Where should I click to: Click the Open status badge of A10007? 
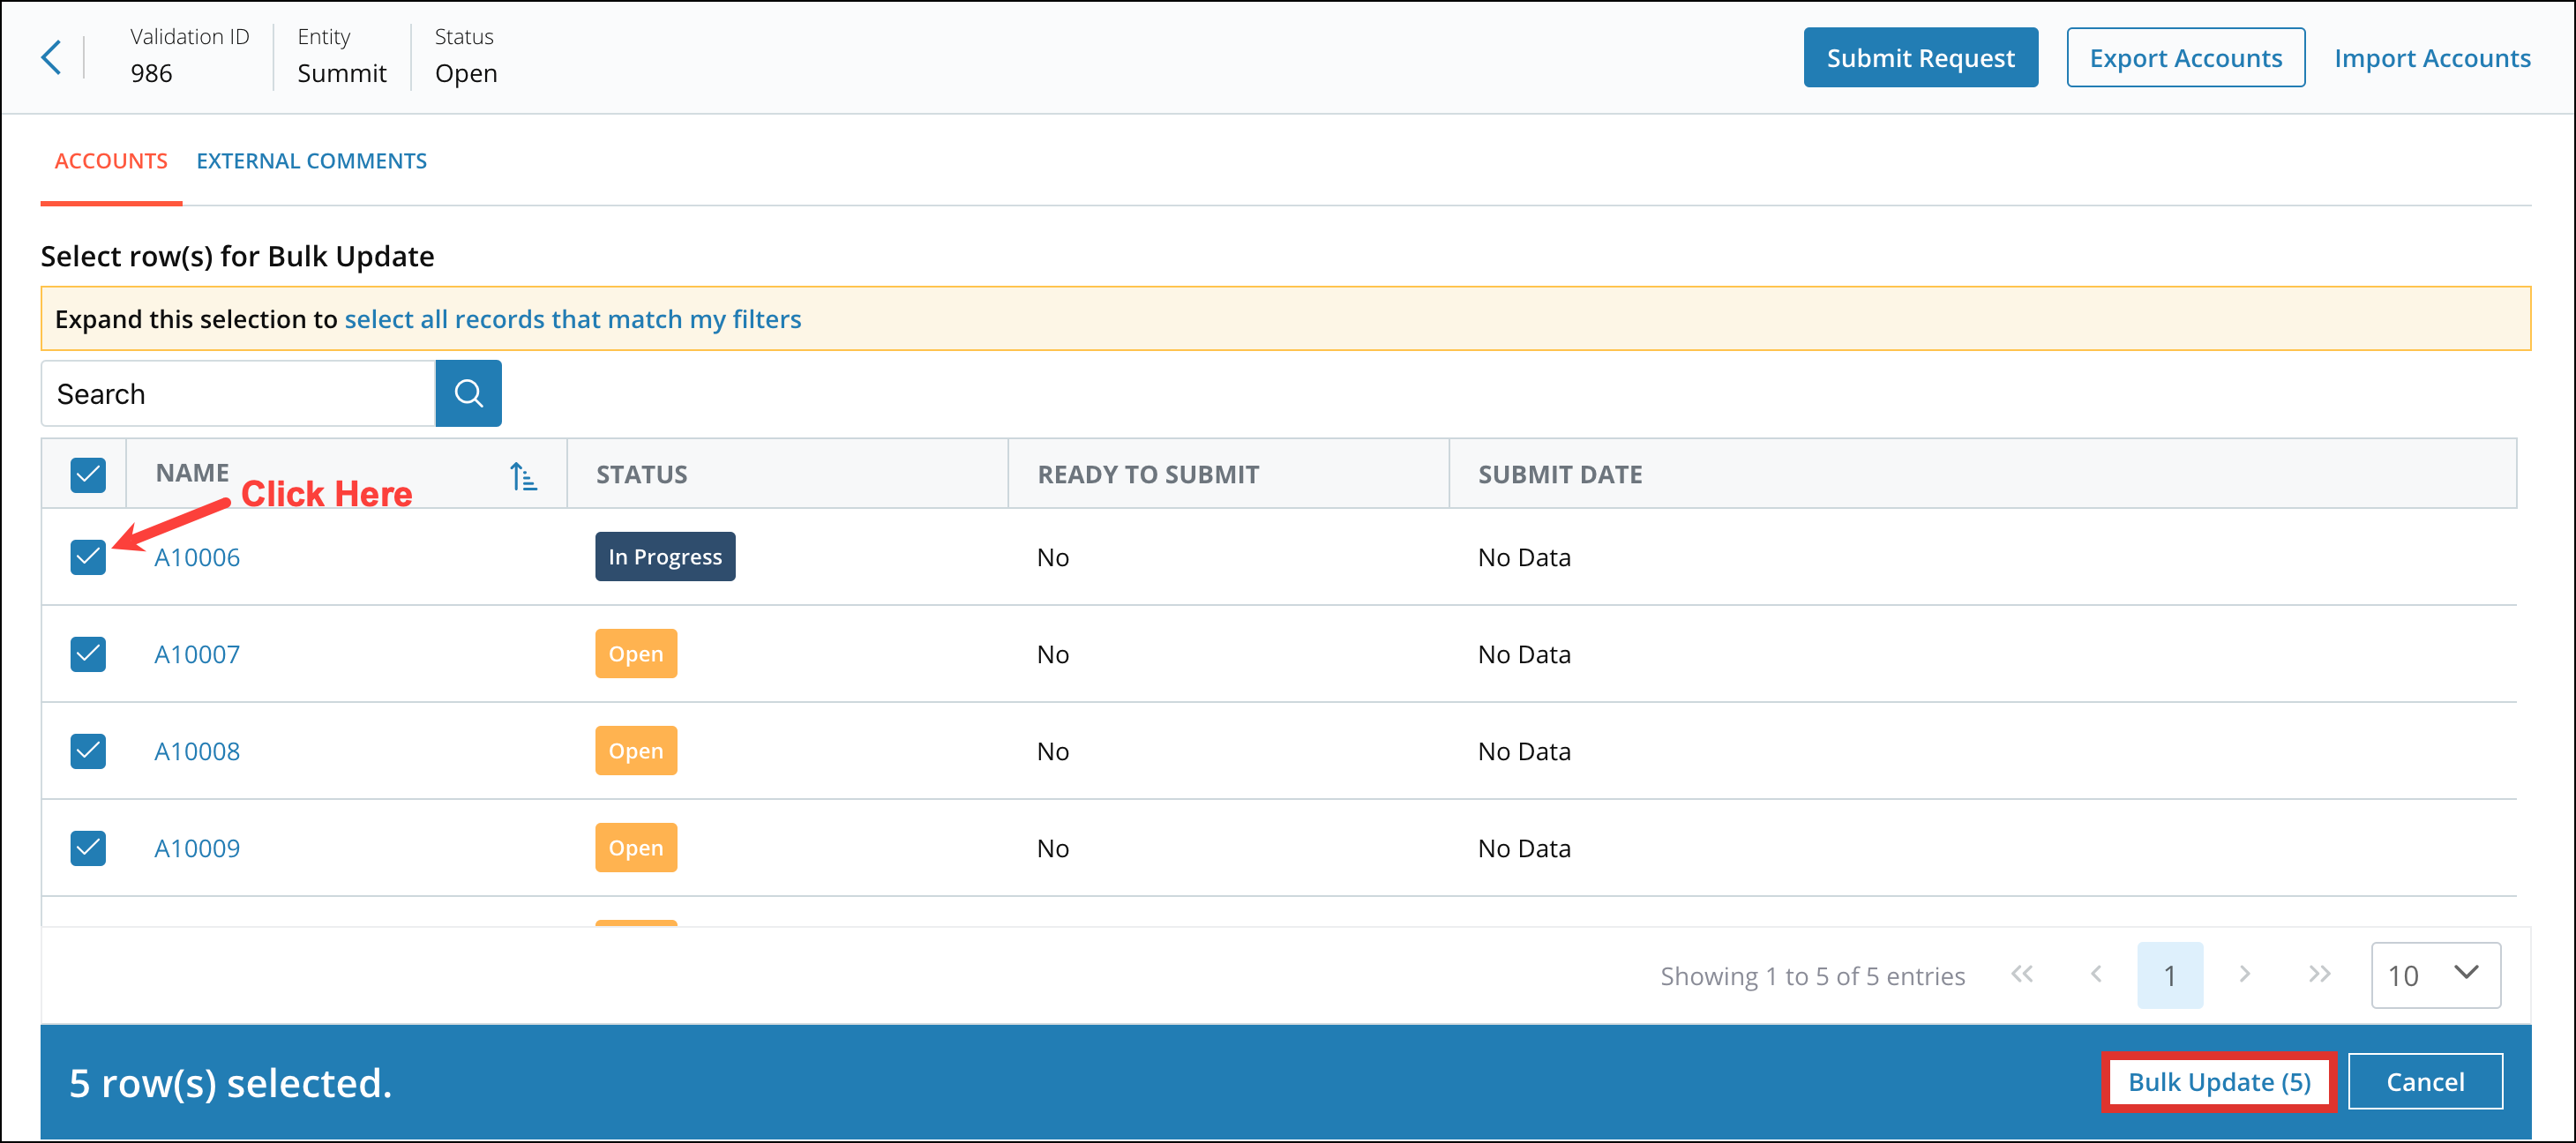(636, 654)
